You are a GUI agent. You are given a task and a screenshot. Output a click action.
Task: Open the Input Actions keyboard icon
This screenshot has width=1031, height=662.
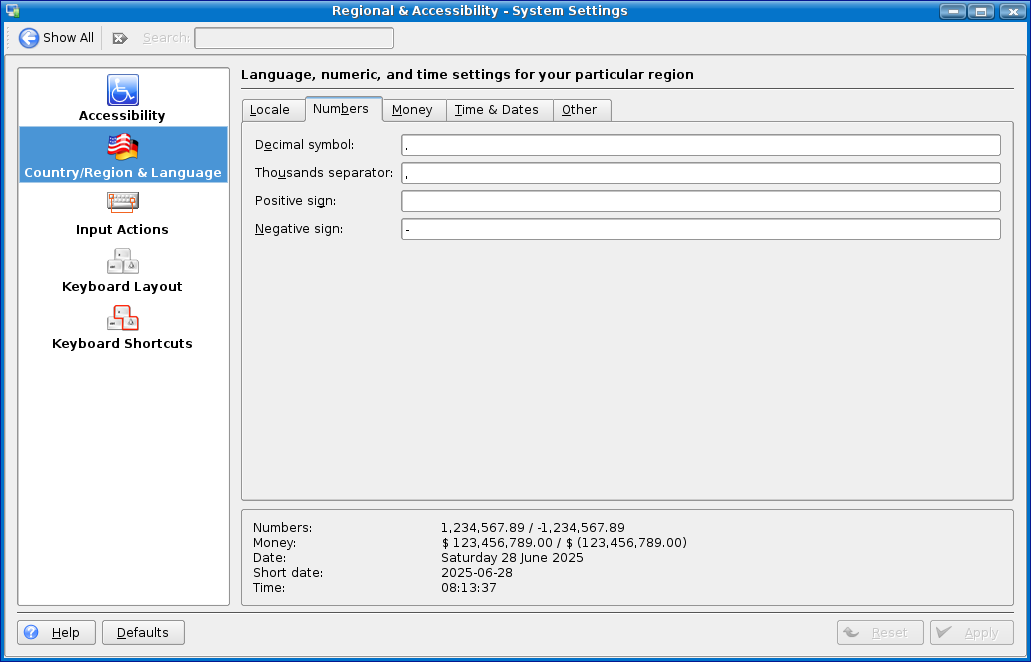pos(123,203)
